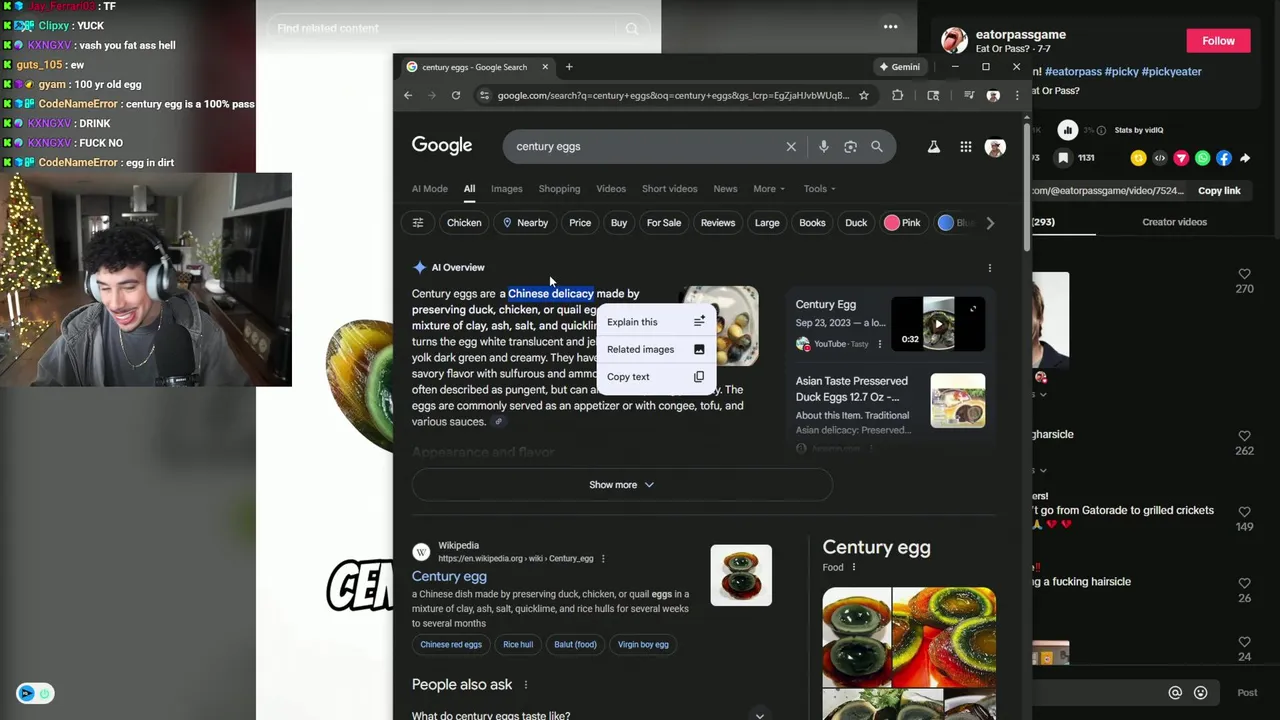Click the Balut (food) related chip
The width and height of the screenshot is (1280, 720).
click(575, 645)
